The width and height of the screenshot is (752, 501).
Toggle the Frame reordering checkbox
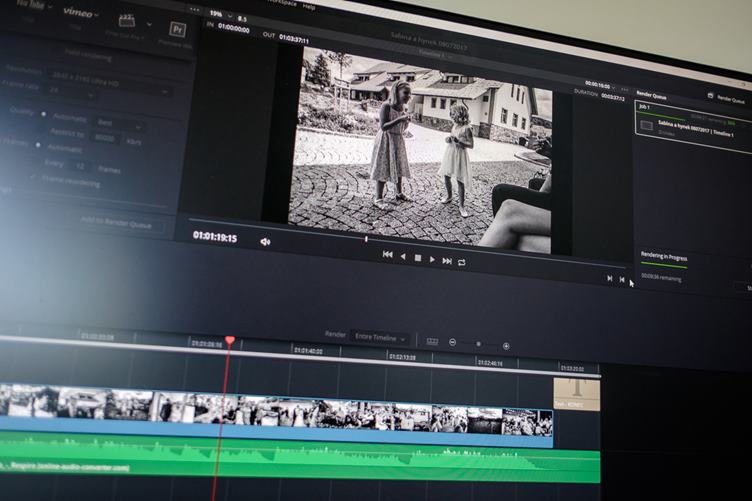(33, 177)
